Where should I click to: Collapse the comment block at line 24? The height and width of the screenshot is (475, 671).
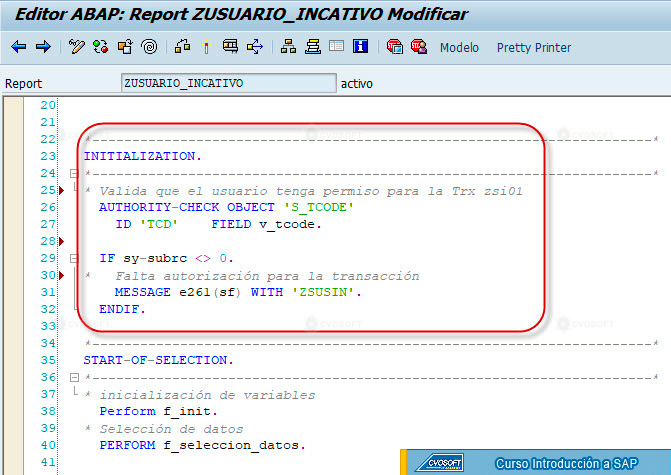click(x=74, y=173)
